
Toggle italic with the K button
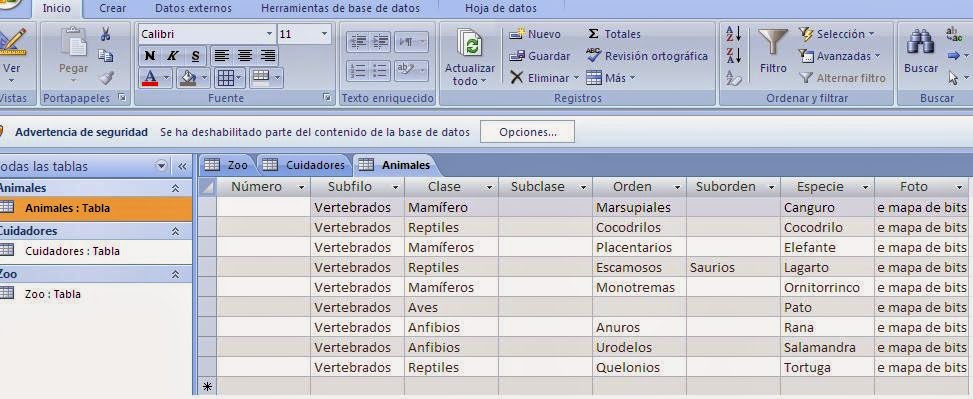click(x=173, y=56)
